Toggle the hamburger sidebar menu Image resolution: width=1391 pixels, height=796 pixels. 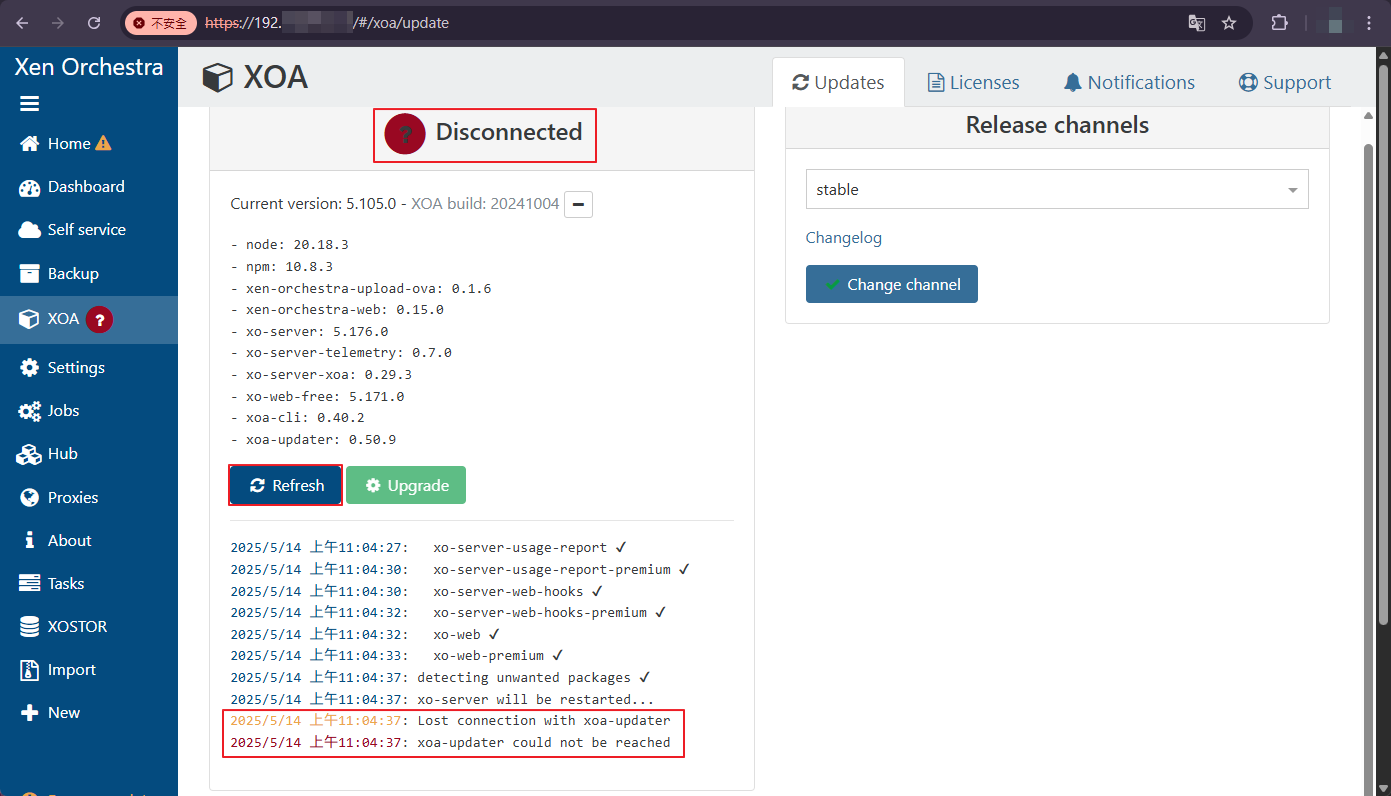coord(30,104)
